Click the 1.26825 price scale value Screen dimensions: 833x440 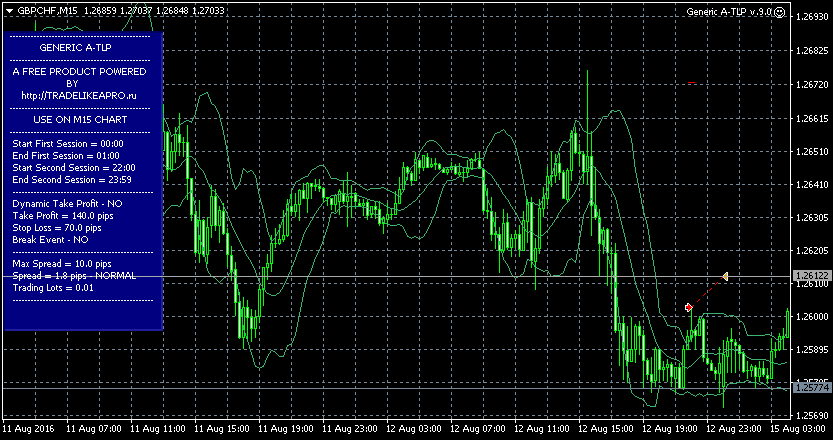click(x=812, y=51)
